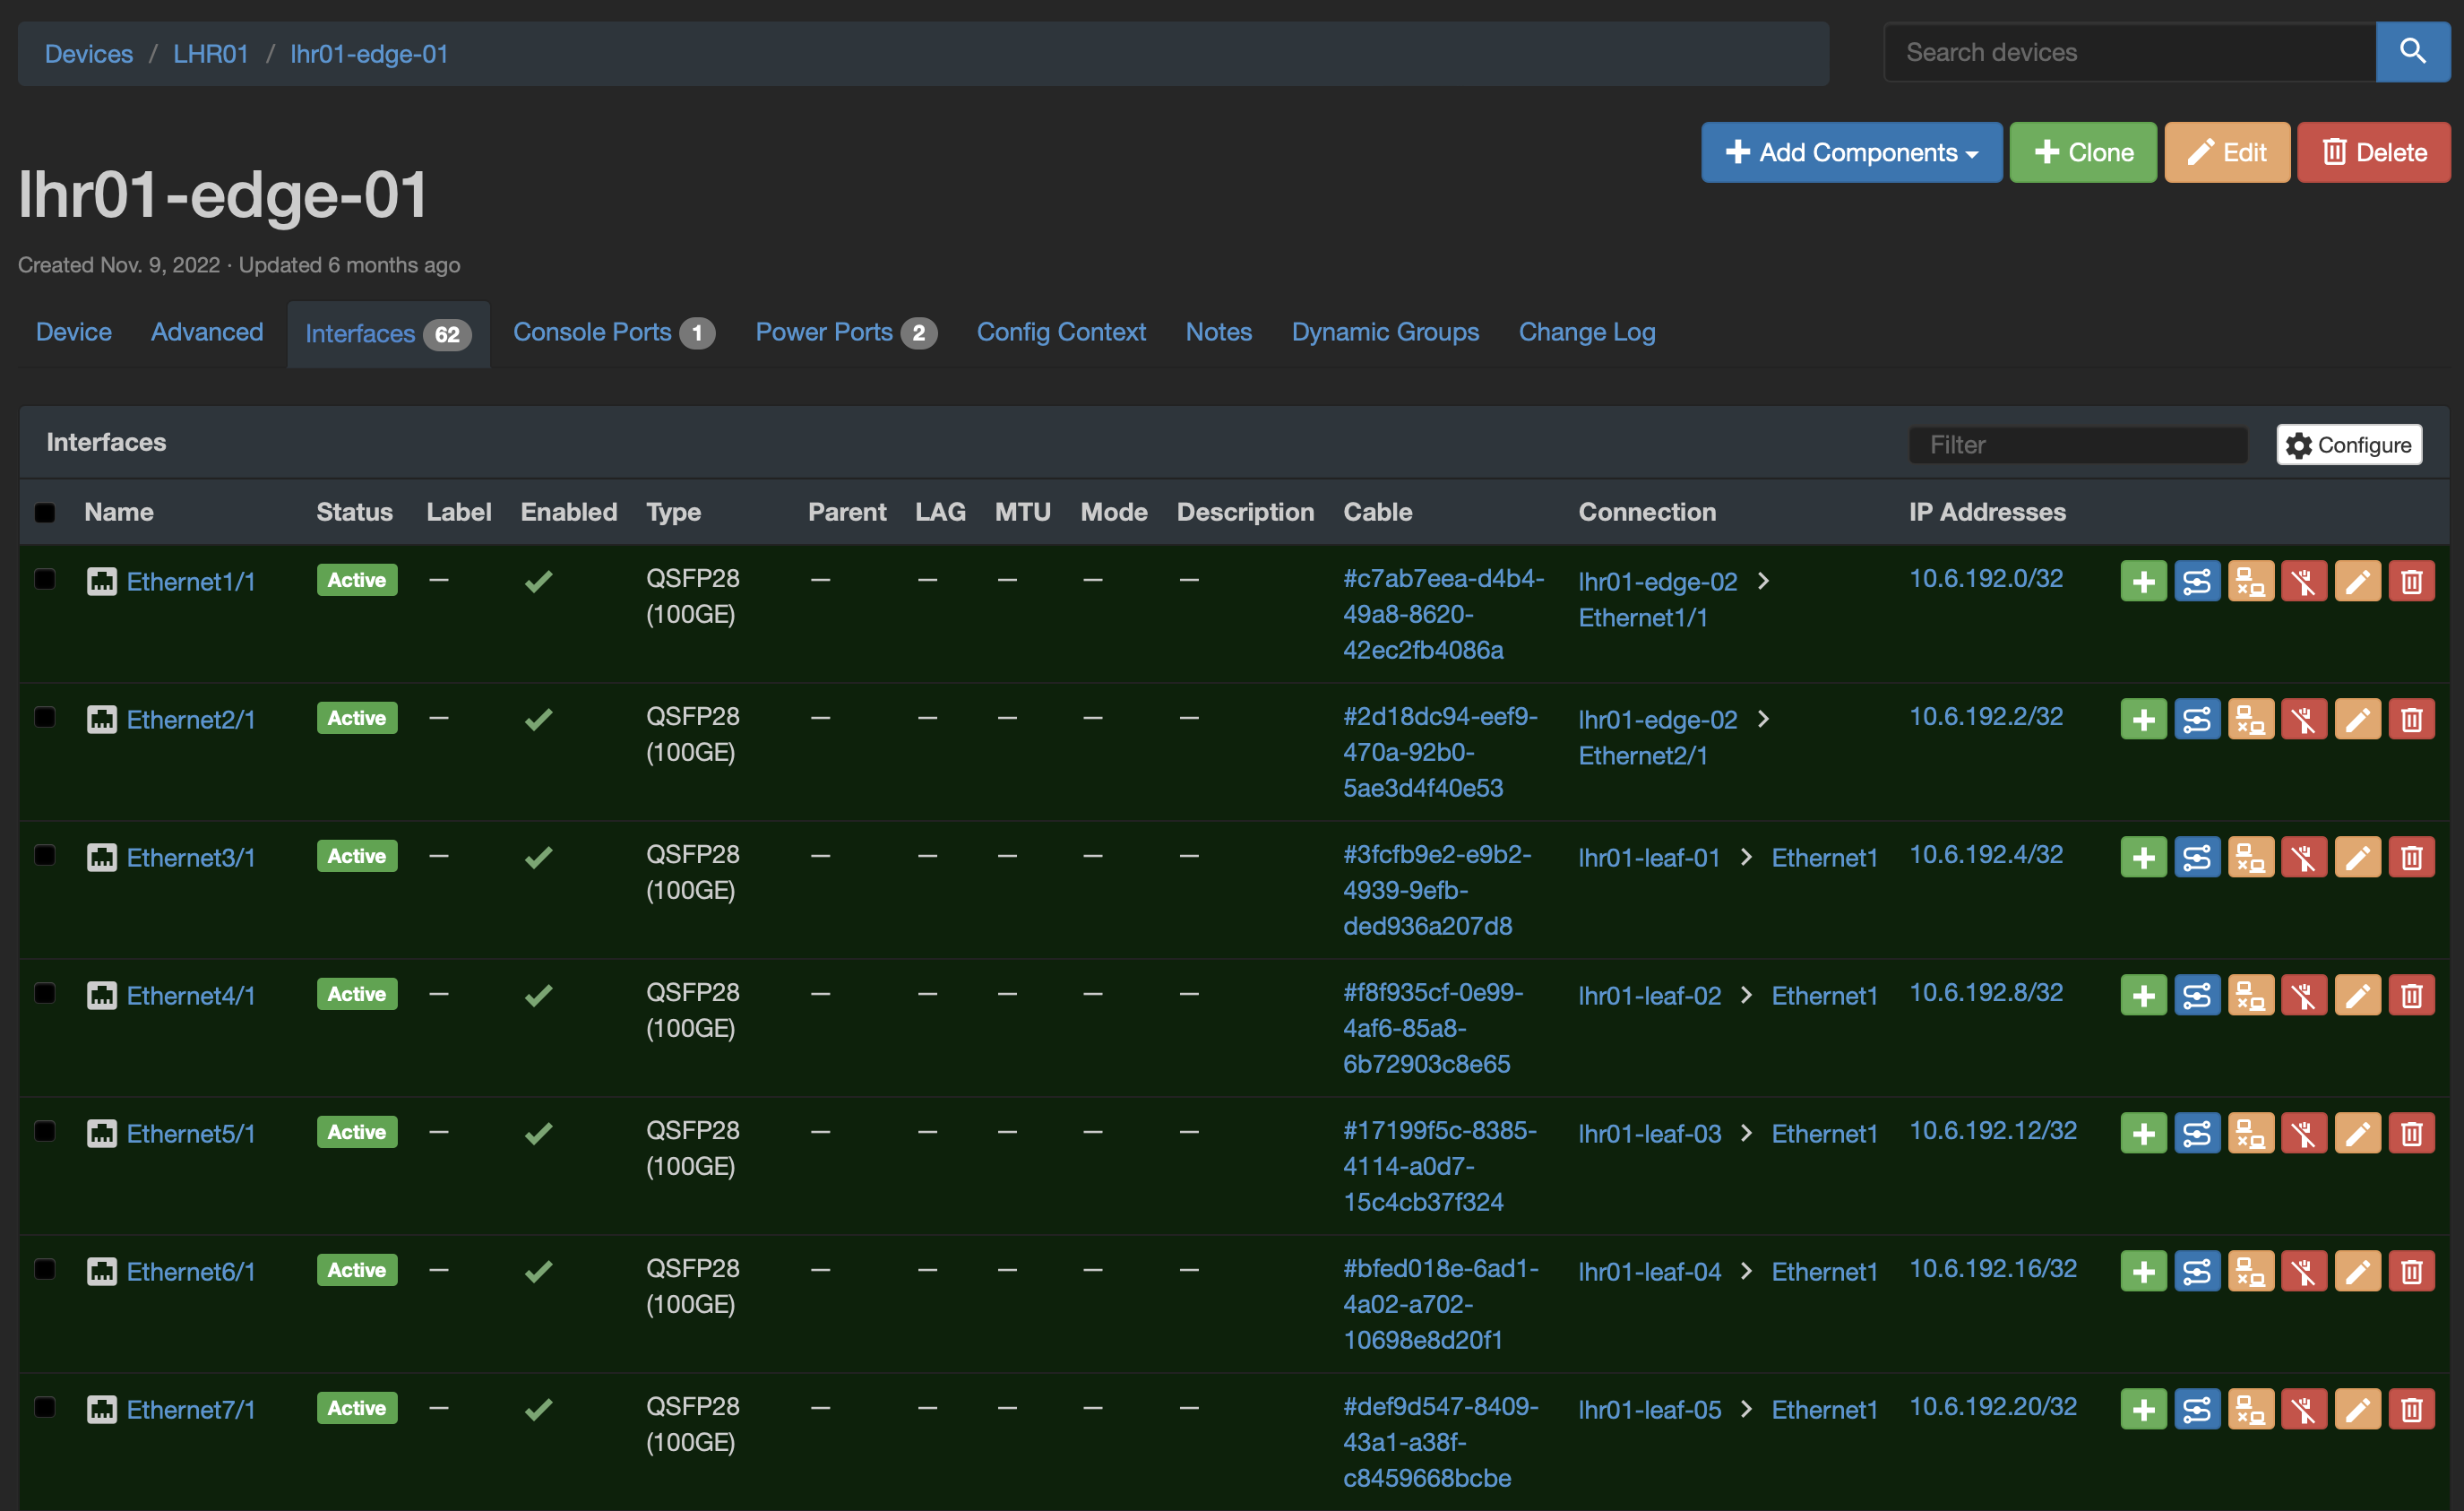The image size is (2464, 1511).
Task: Click blue trace cable icon for Ethernet2/1
Action: (x=2196, y=719)
